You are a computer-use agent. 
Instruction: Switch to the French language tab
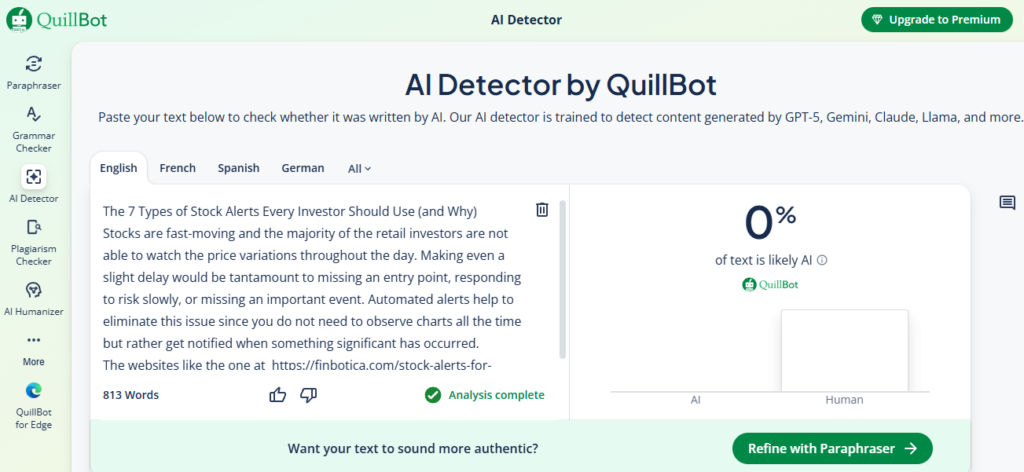point(177,168)
